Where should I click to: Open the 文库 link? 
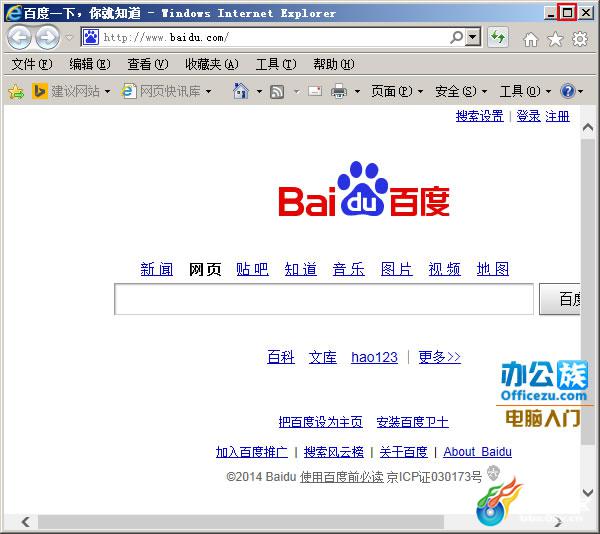(x=323, y=357)
